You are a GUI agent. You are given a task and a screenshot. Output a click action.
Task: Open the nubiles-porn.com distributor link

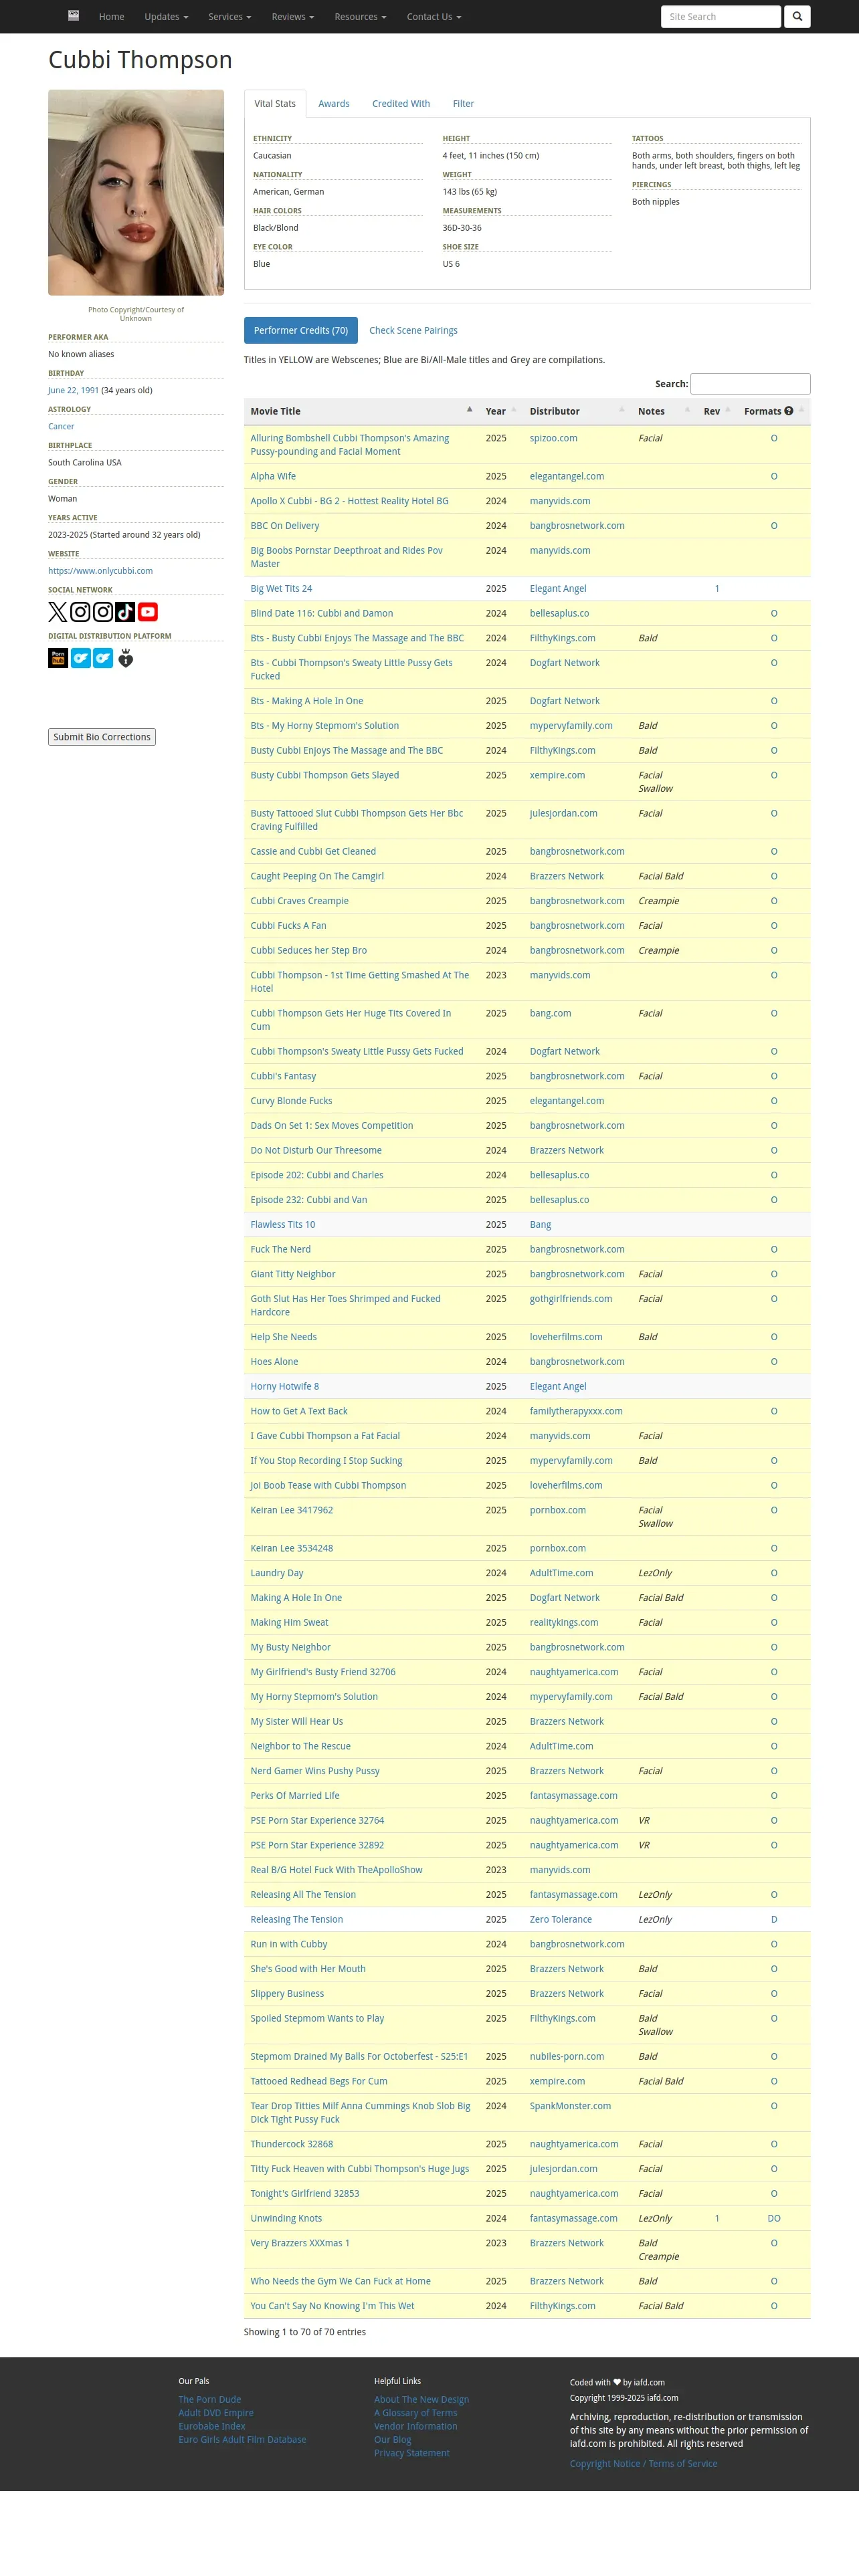[x=567, y=2057]
